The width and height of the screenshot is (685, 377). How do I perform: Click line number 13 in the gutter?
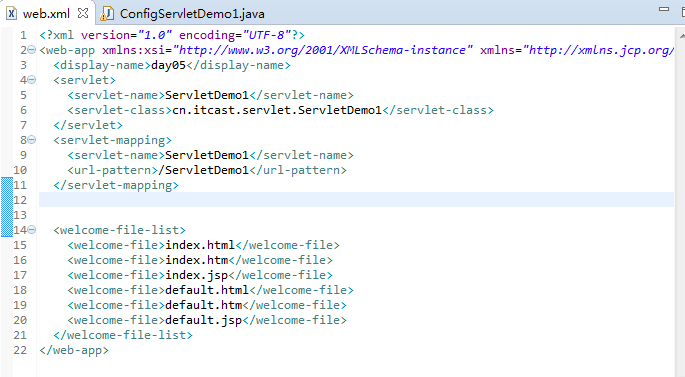(x=20, y=215)
